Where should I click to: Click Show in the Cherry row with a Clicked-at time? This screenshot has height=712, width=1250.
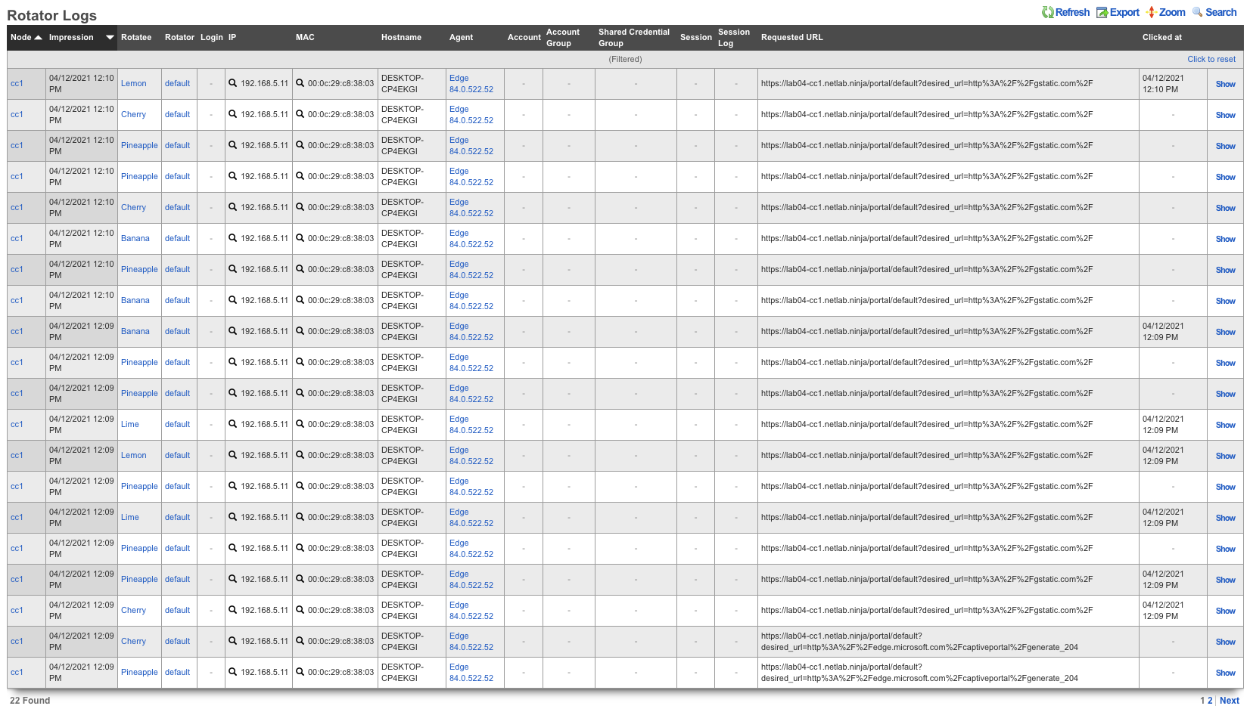(1225, 611)
